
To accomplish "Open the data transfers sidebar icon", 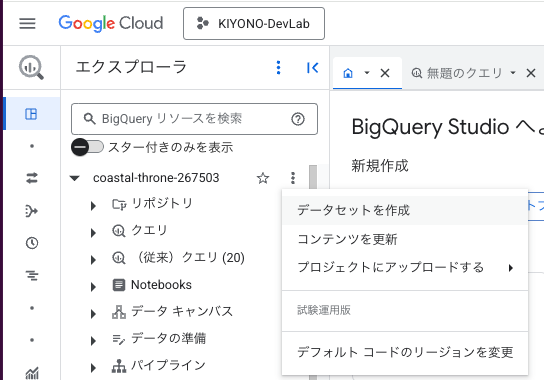I will (x=32, y=178).
